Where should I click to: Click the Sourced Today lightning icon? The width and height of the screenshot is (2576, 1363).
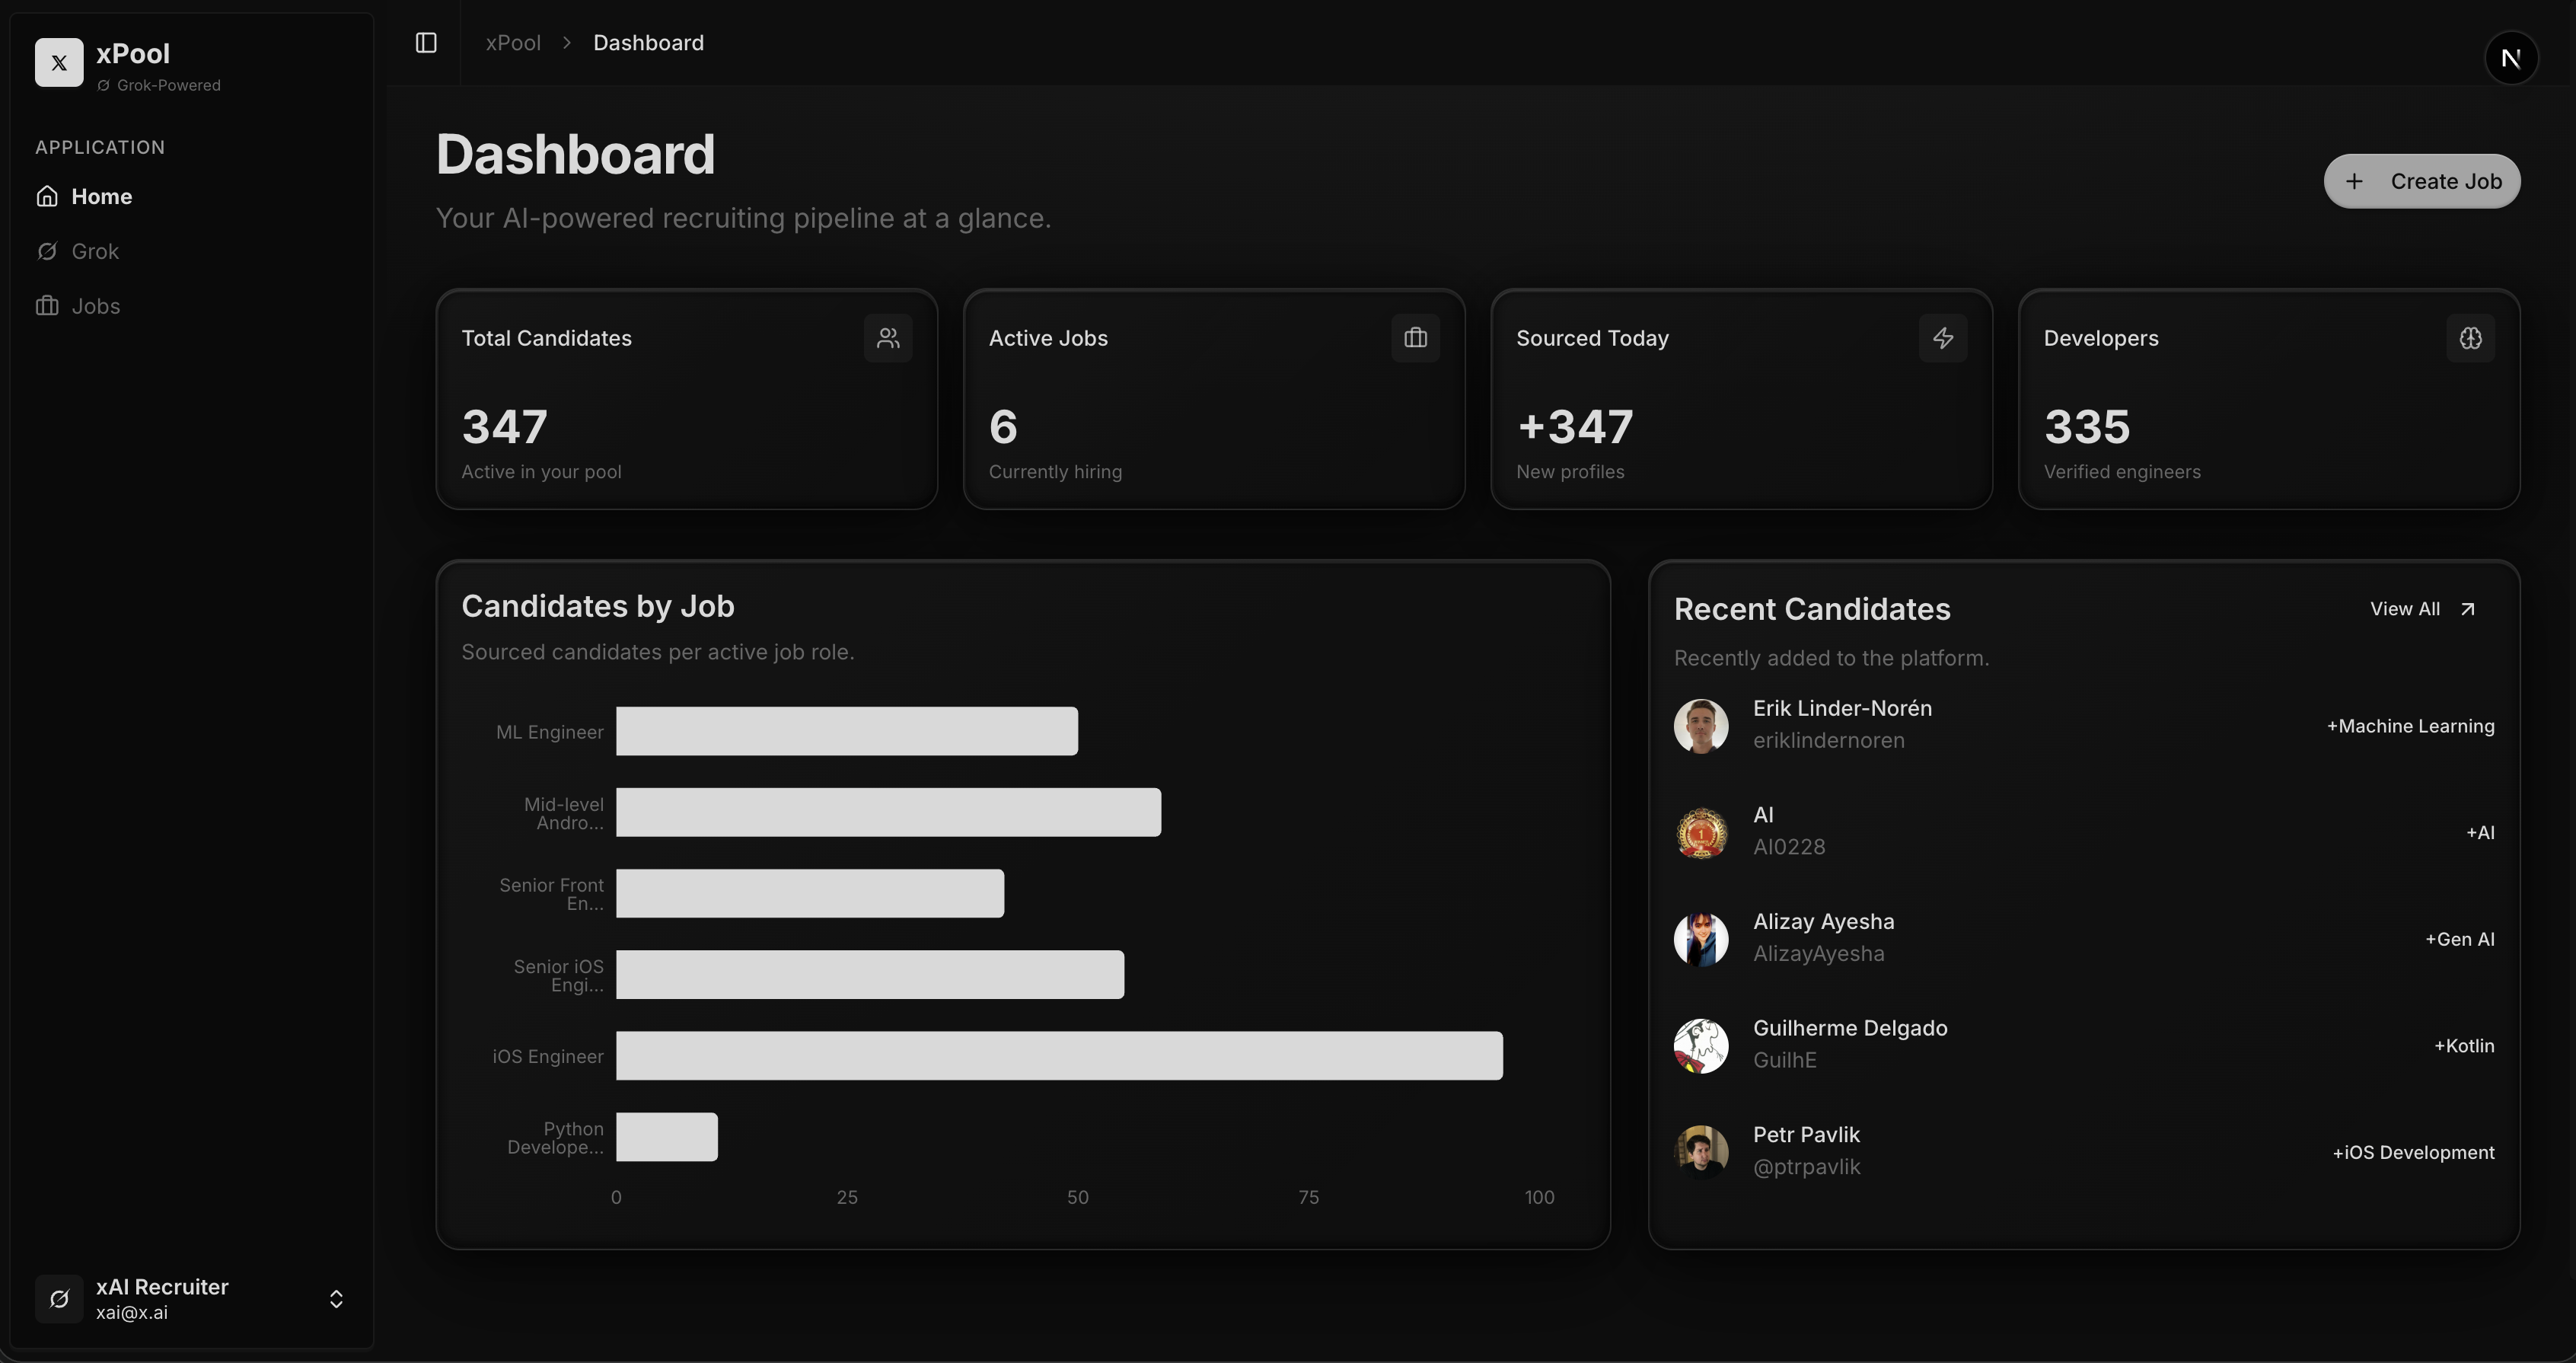[1942, 338]
